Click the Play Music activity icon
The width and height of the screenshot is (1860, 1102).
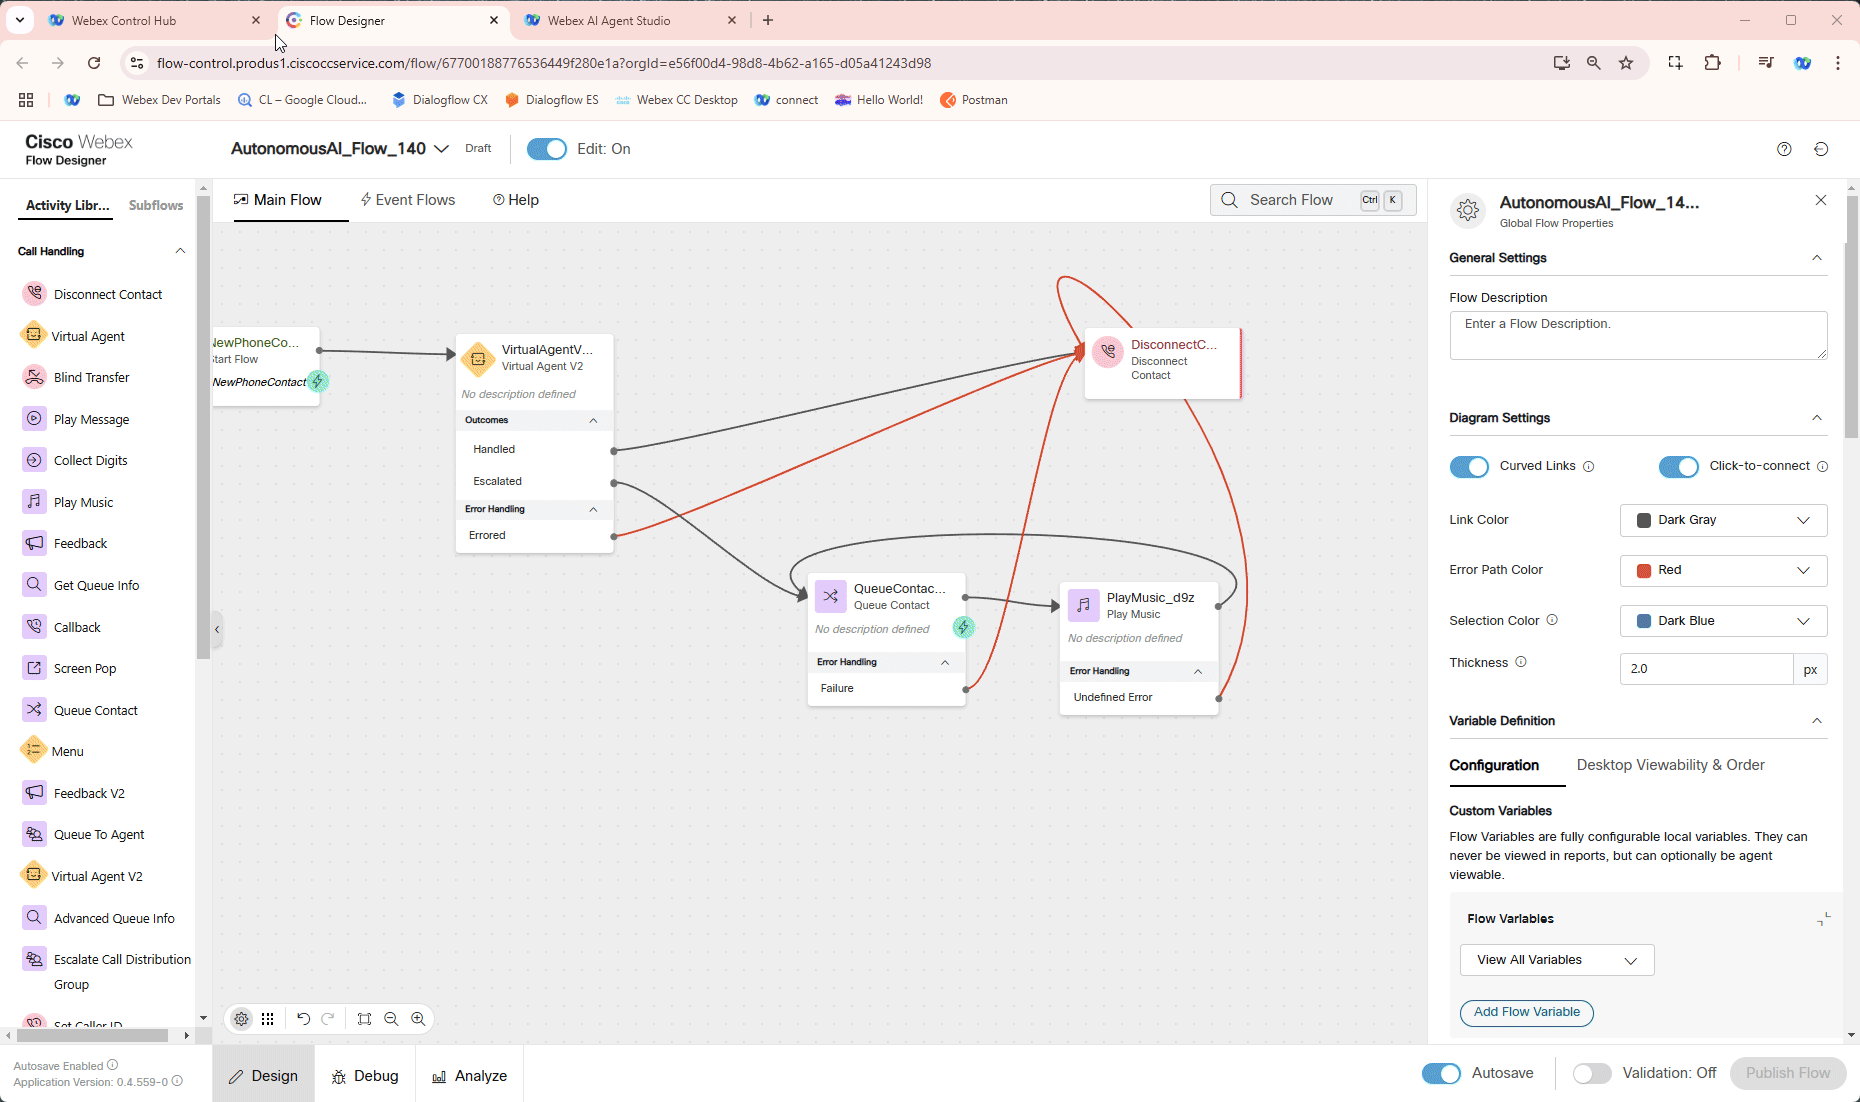34,502
